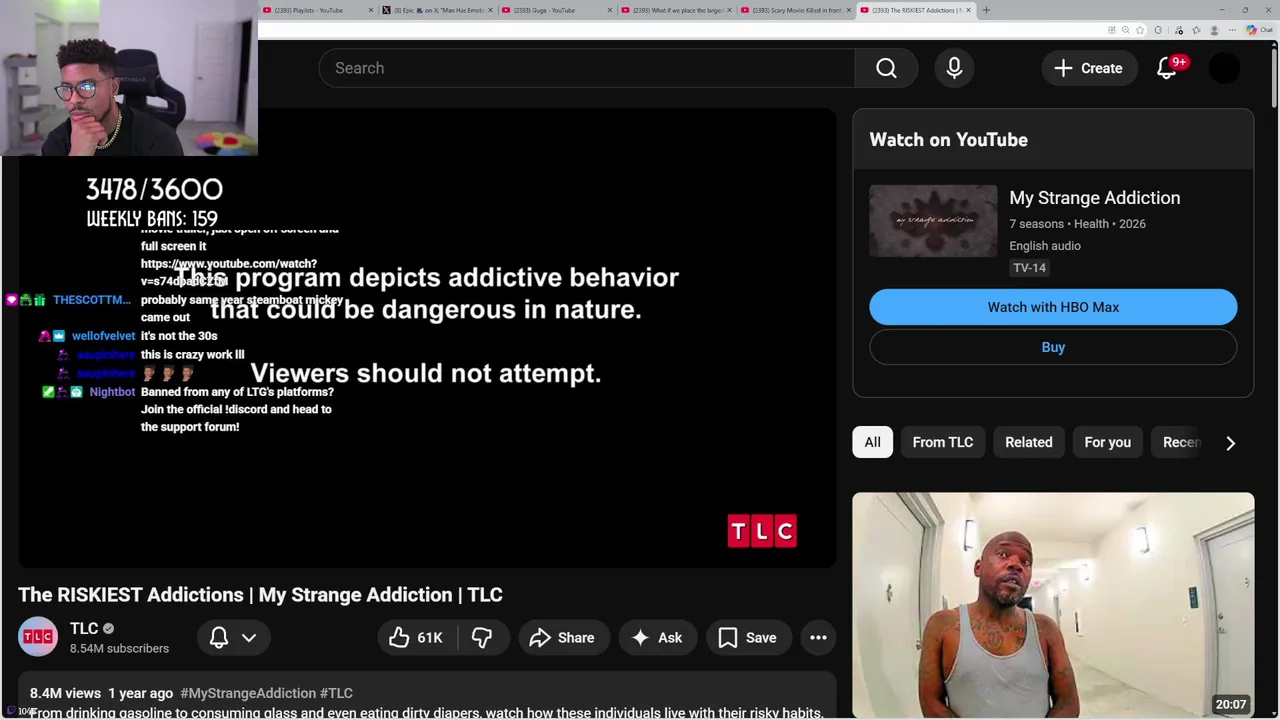The height and width of the screenshot is (720, 1280).
Task: Open Edge zoom magnifier icon in address bar
Action: point(1126,30)
